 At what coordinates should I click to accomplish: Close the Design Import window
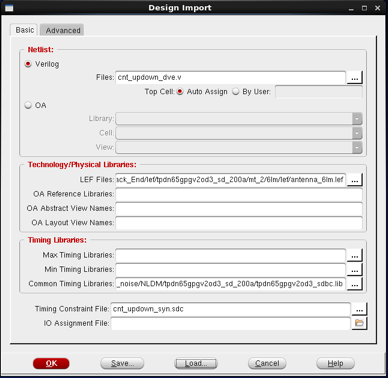[378, 8]
